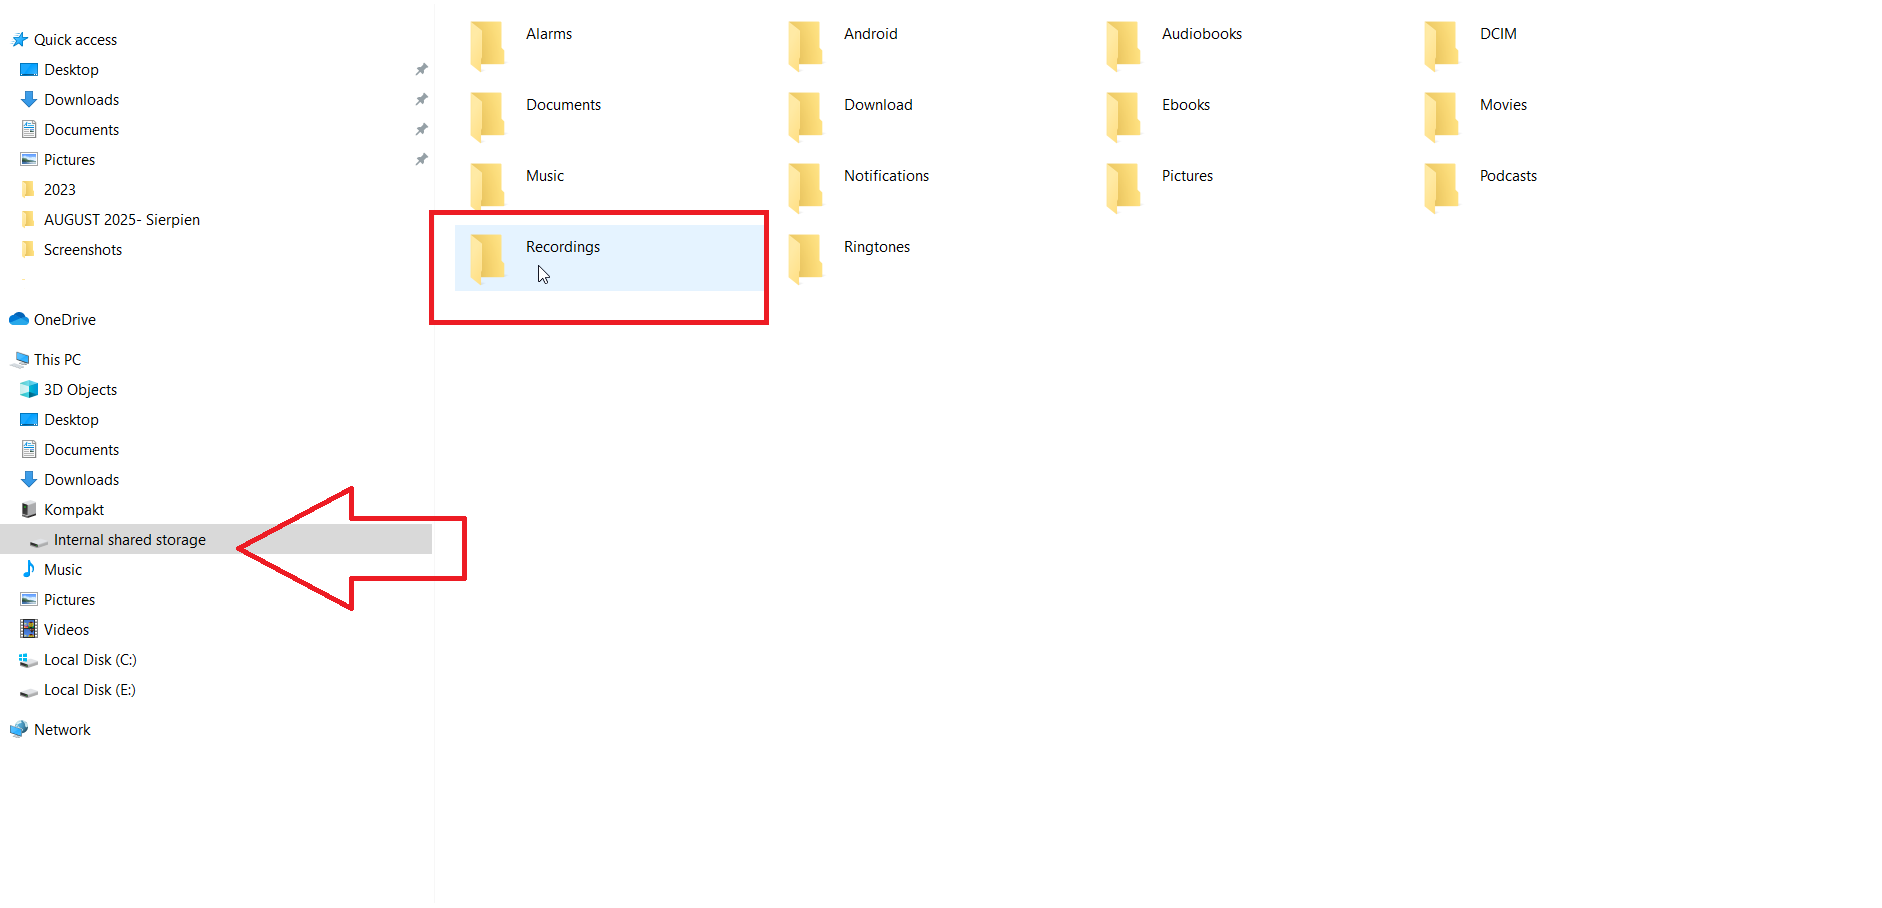This screenshot has width=1882, height=908.
Task: Open the DCIM folder
Action: pyautogui.click(x=1497, y=34)
